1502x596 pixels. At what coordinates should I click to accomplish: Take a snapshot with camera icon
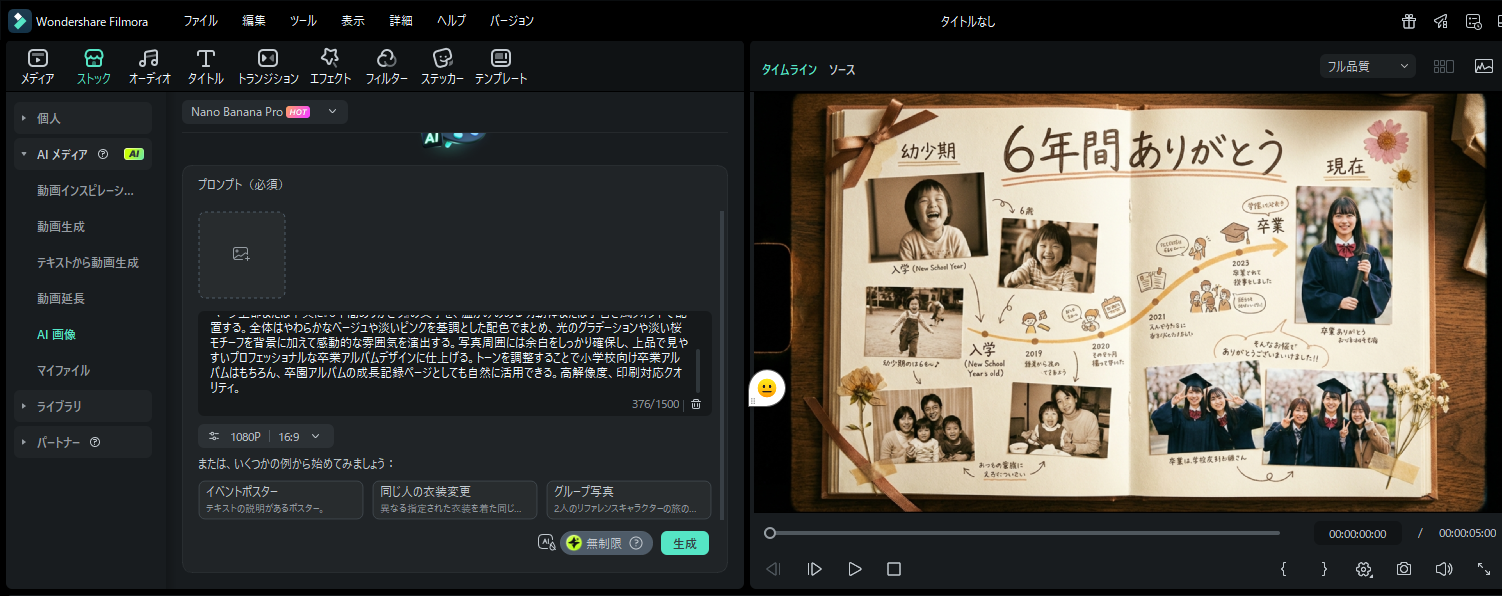(1404, 569)
